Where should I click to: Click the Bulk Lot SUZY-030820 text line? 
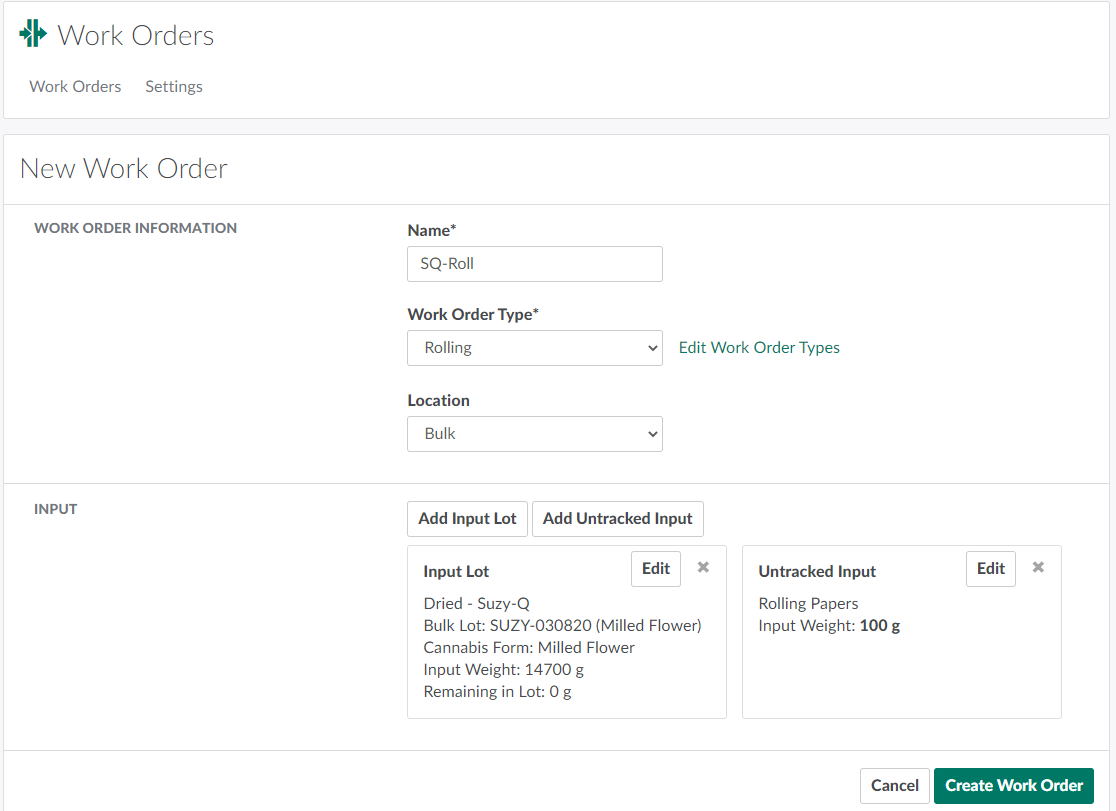[x=562, y=626]
